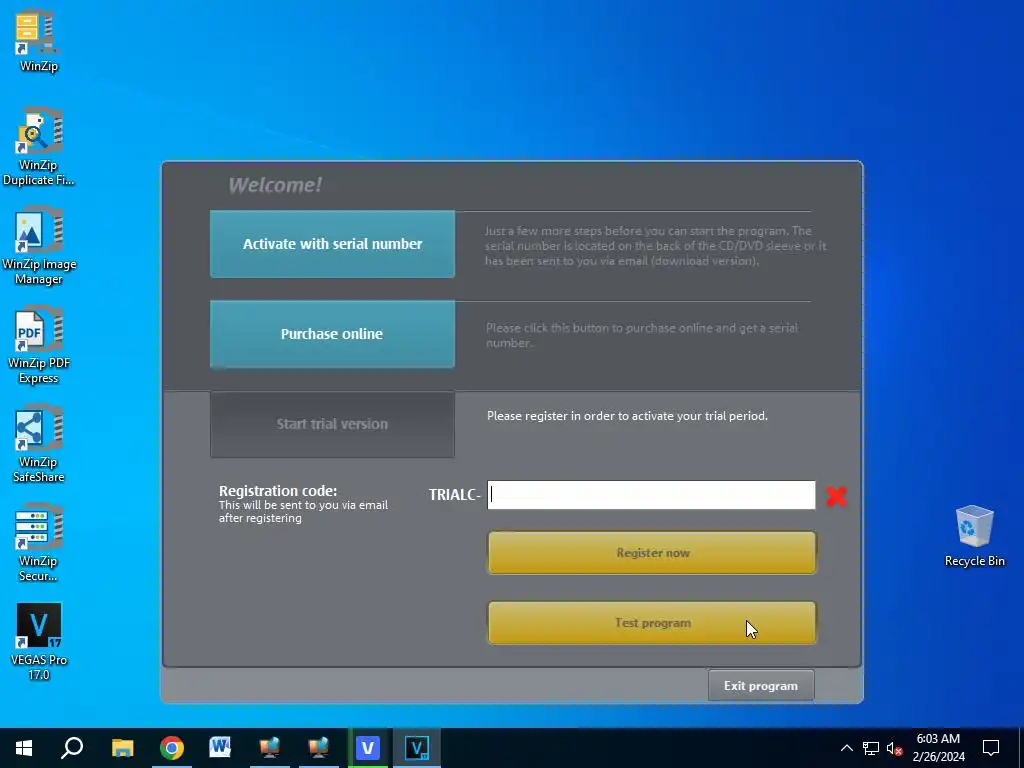This screenshot has height=768, width=1024.
Task: Click the TRIALC- prefix label
Action: [455, 495]
